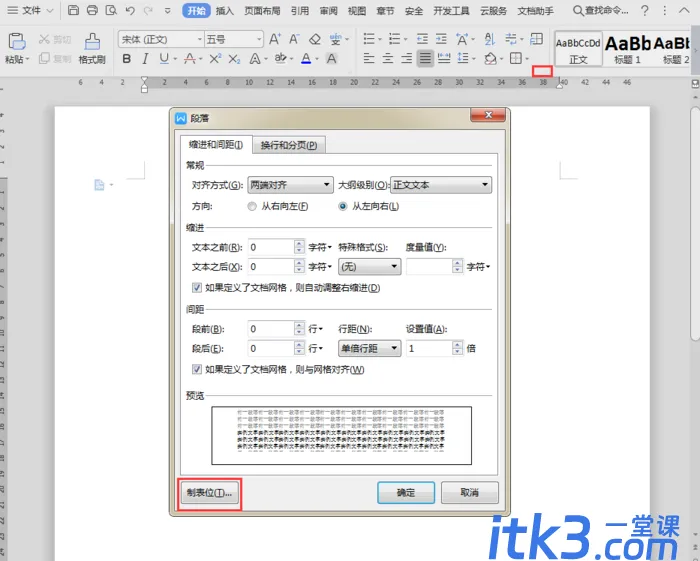
Task: Click the Cancel button
Action: pos(470,493)
